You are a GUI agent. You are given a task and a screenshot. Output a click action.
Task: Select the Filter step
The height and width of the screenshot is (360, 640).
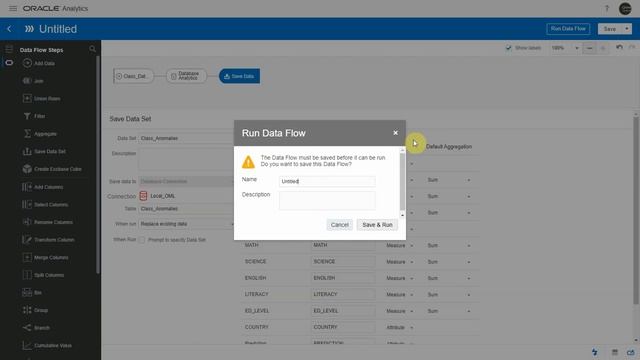coord(34,116)
